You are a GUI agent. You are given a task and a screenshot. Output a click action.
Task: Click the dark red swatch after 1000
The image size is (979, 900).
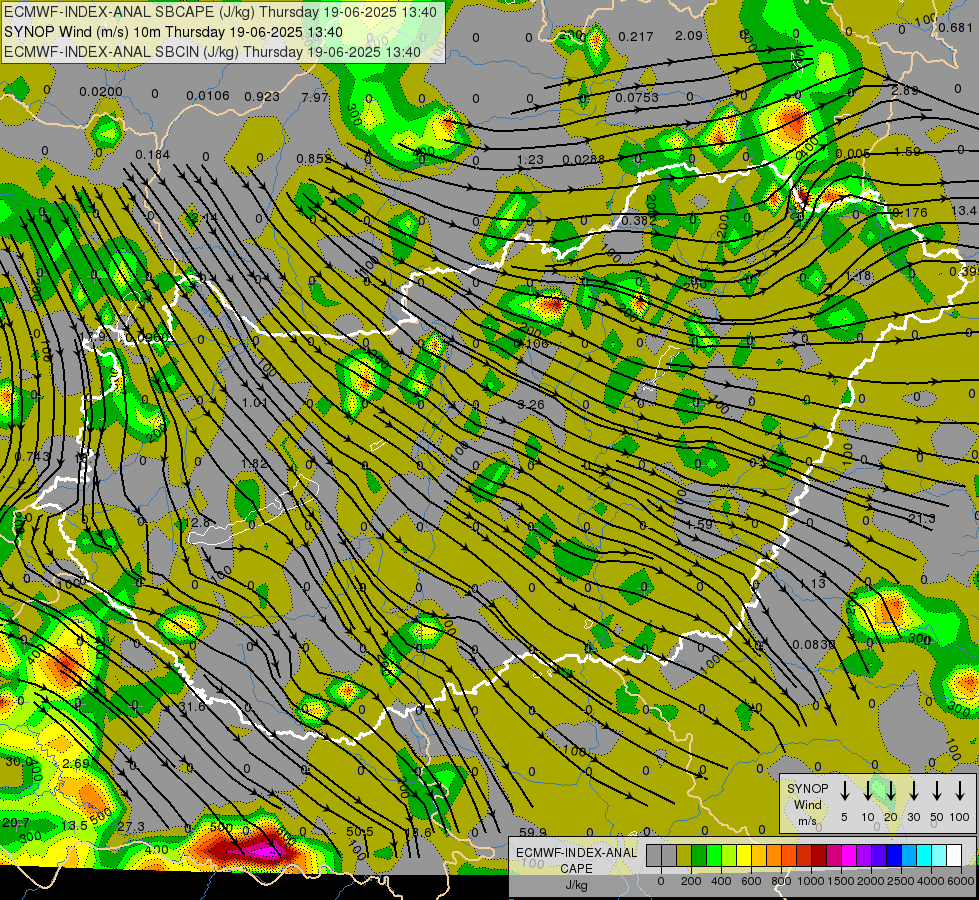(x=819, y=855)
